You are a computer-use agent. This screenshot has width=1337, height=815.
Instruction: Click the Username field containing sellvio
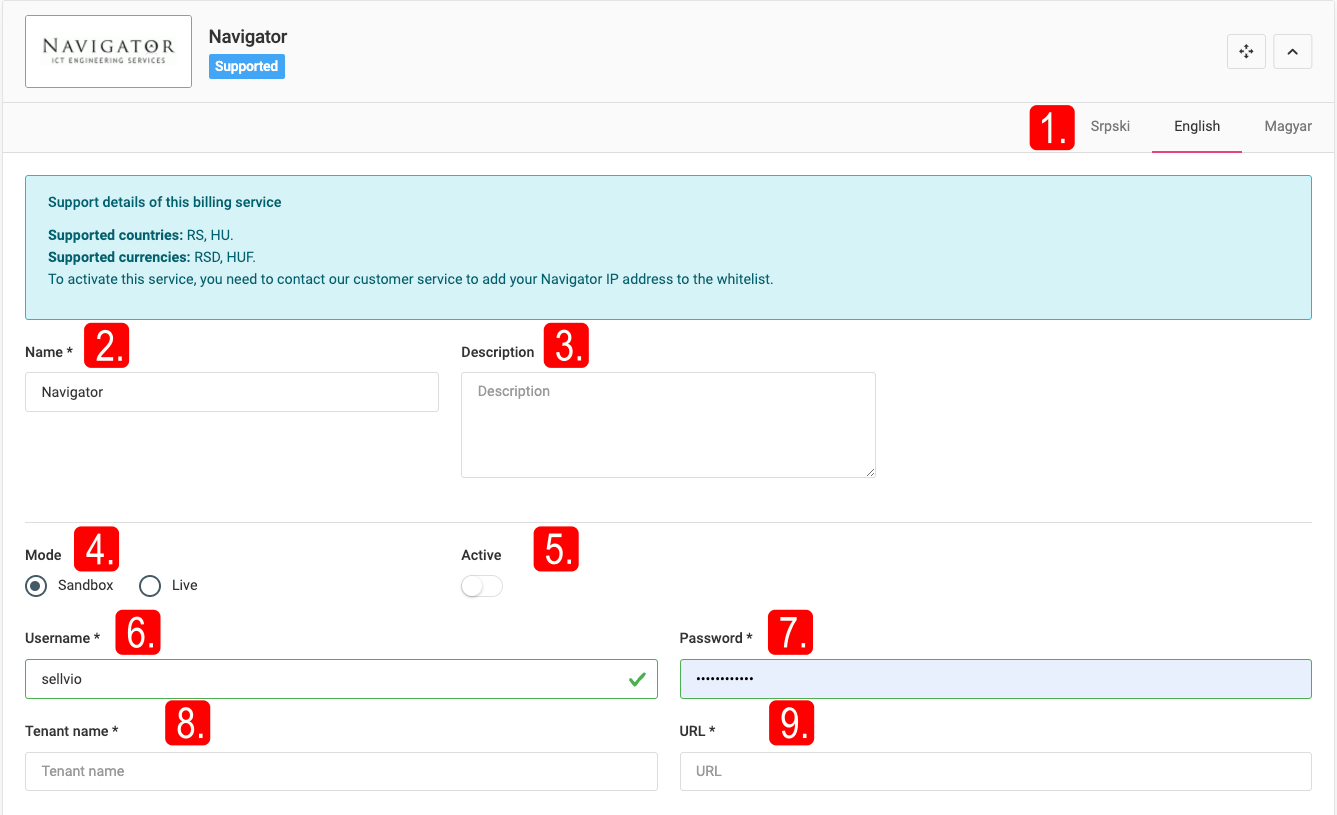(x=320, y=679)
